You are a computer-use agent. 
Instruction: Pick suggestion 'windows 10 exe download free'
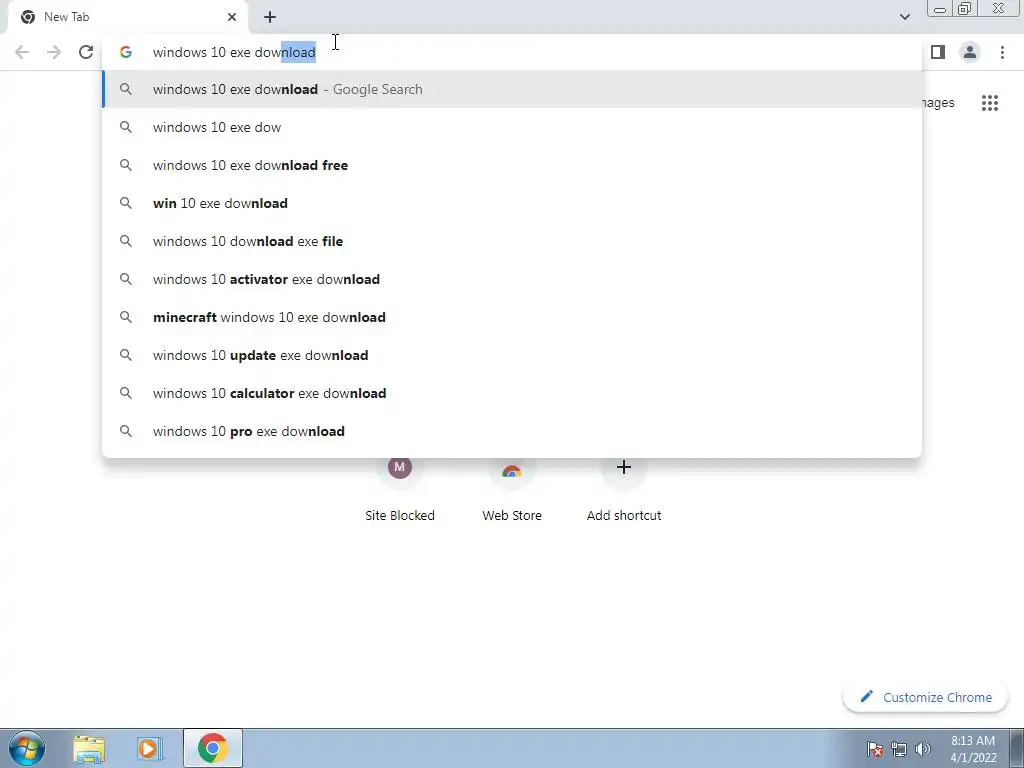(512, 165)
